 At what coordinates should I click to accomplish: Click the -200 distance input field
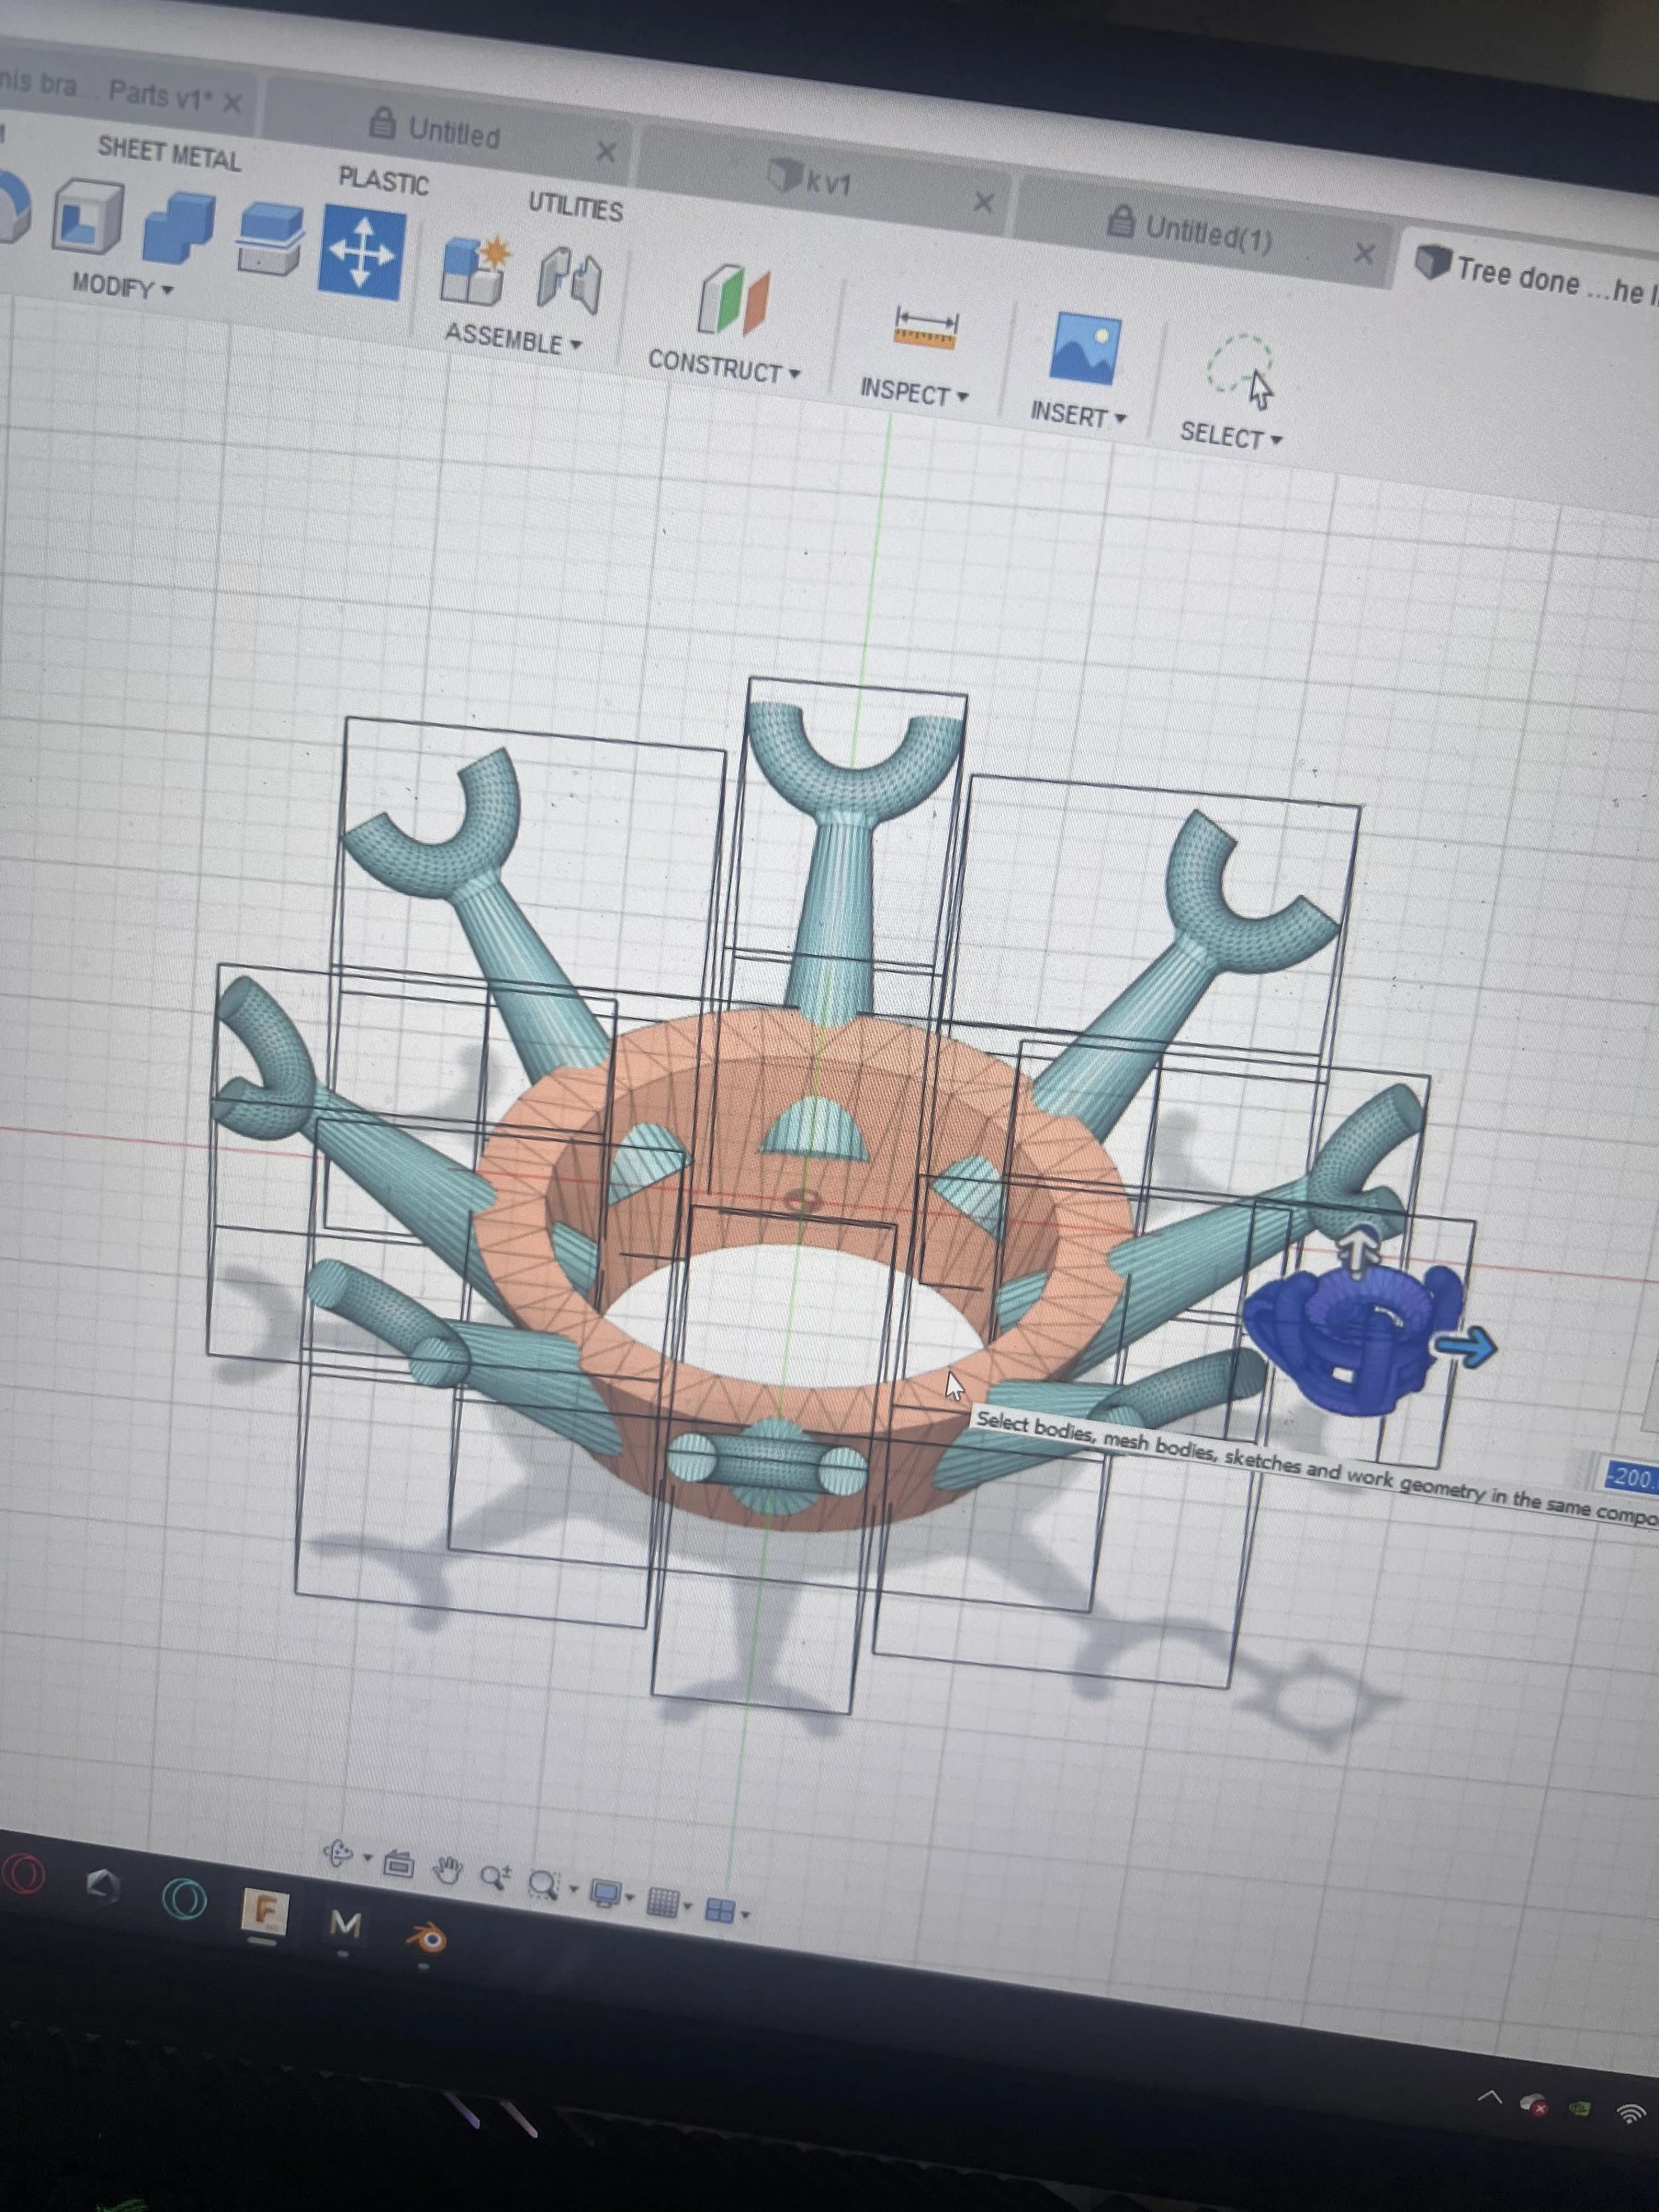tap(1630, 1477)
